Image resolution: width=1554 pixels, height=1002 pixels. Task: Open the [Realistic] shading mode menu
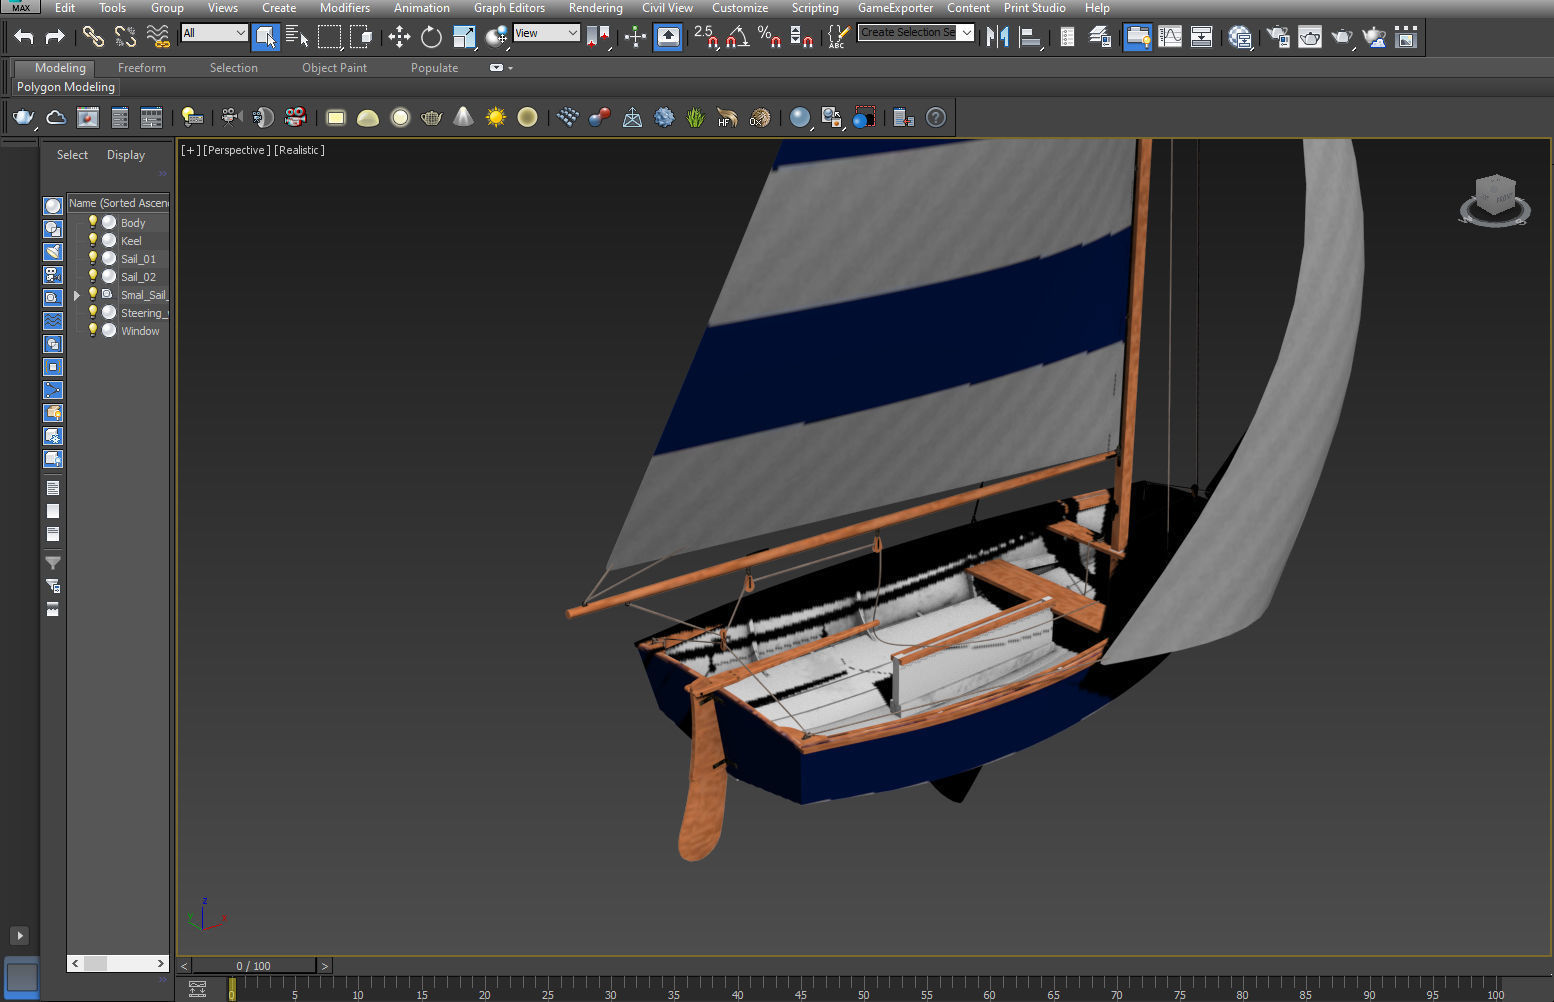[x=300, y=150]
